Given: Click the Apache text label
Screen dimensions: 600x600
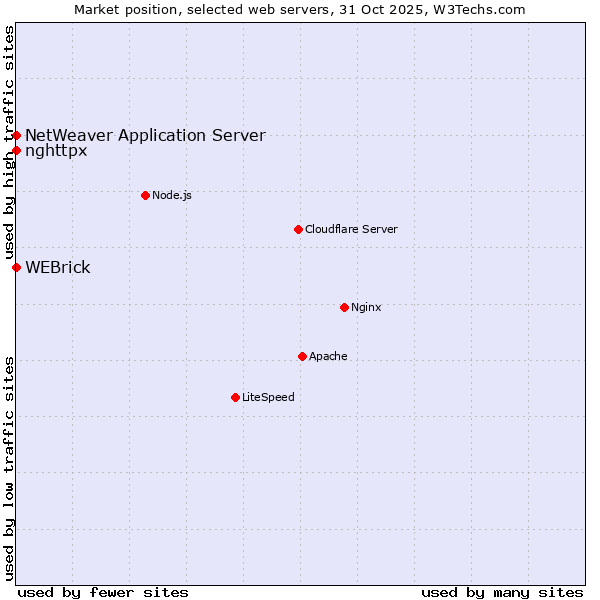Looking at the screenshot, I should 328,356.
